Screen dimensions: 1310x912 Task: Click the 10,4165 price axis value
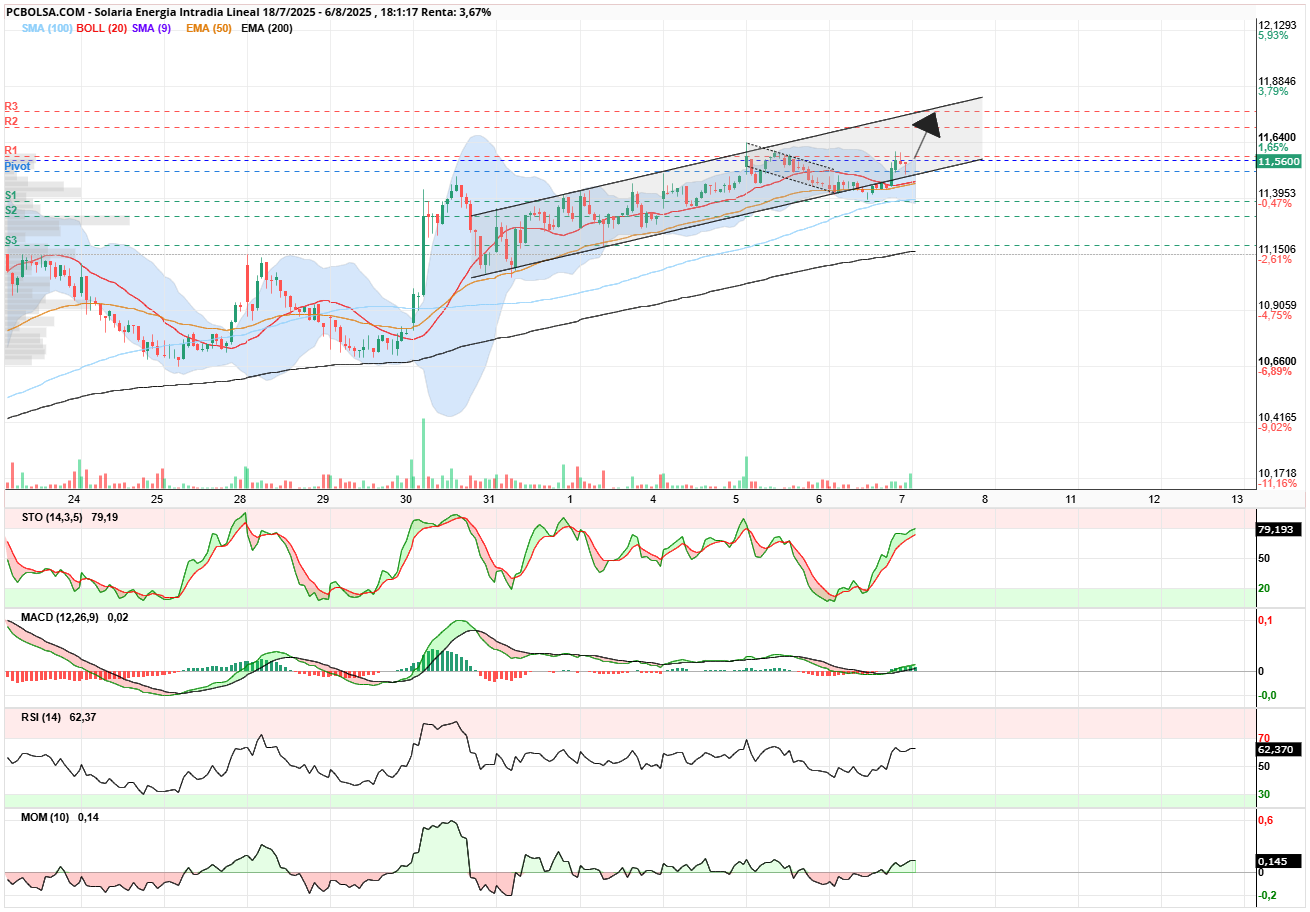point(1278,417)
